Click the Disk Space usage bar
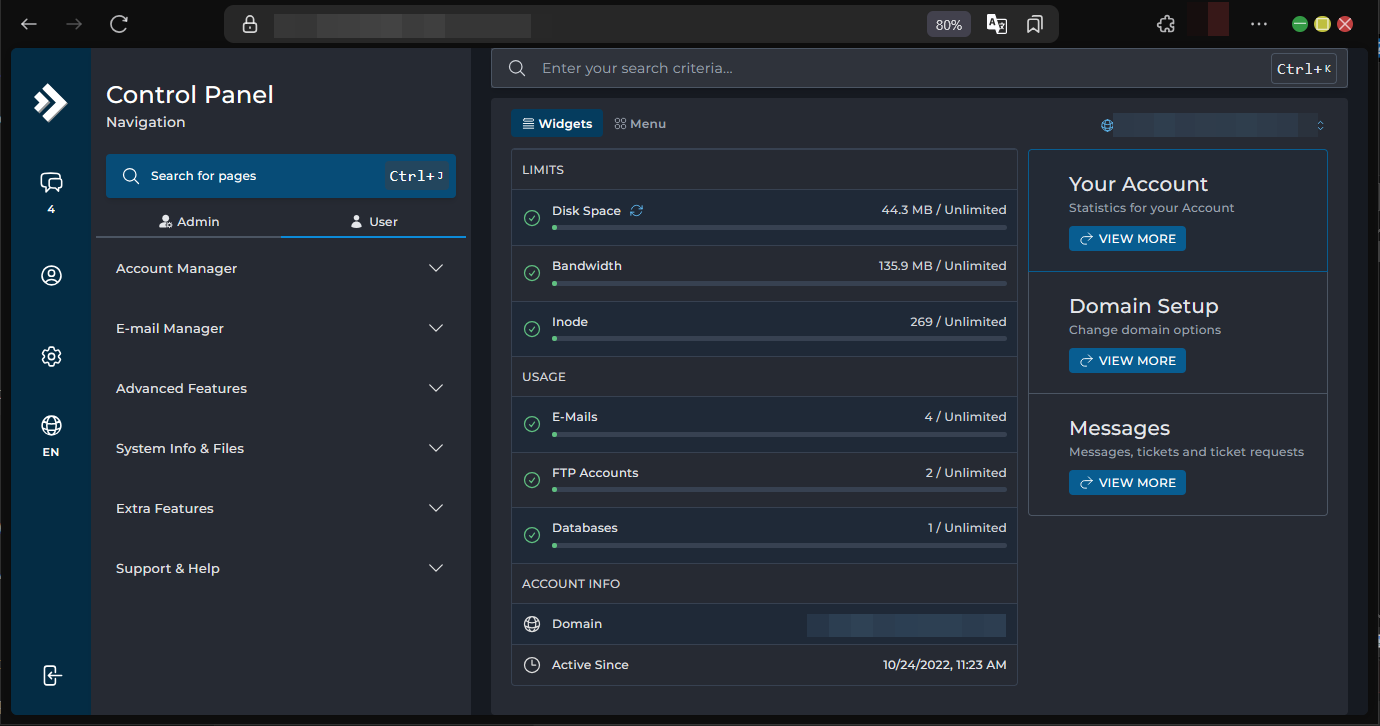Image resolution: width=1380 pixels, height=726 pixels. (779, 228)
